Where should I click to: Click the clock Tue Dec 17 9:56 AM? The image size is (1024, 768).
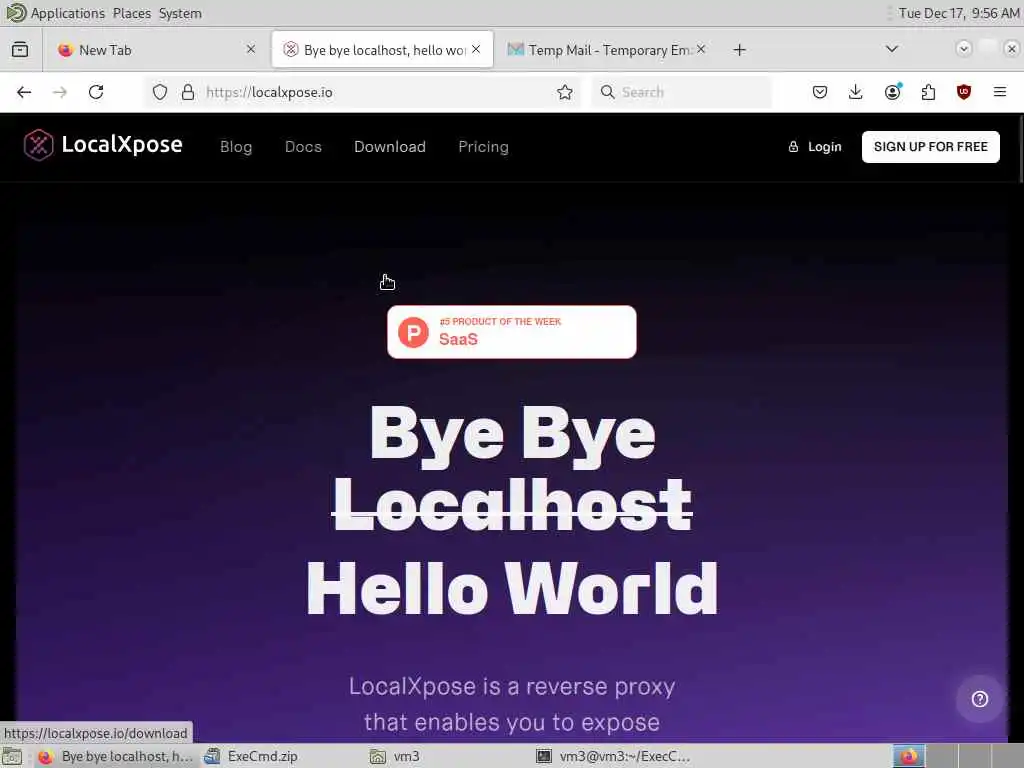959,13
